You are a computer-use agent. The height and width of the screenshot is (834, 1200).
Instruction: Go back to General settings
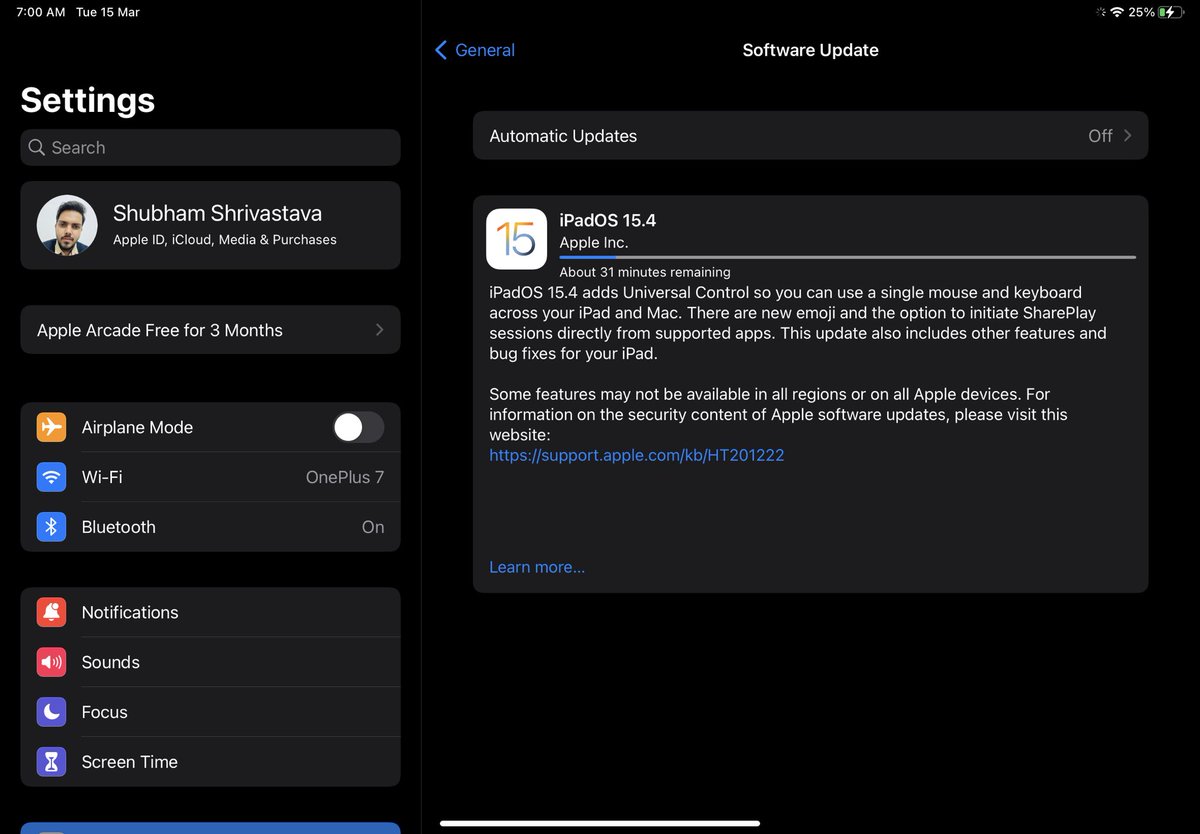(475, 50)
